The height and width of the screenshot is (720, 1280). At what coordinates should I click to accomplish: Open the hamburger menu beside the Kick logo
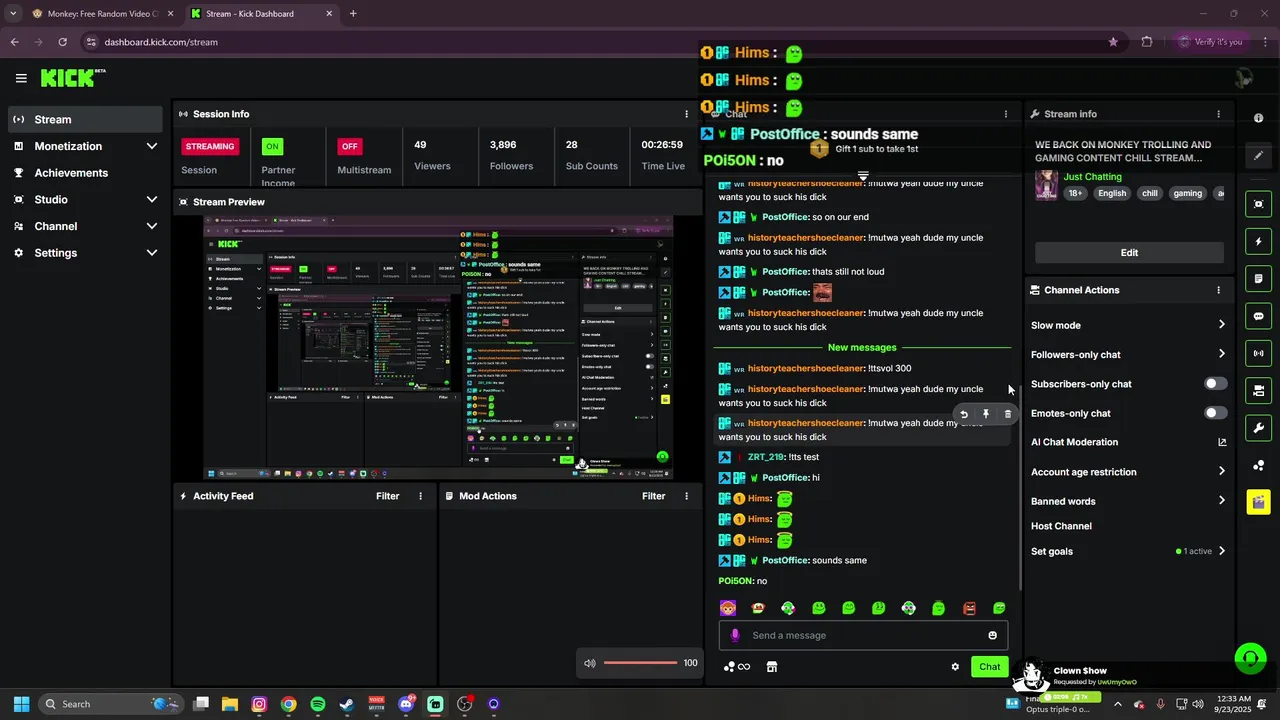tap(21, 78)
